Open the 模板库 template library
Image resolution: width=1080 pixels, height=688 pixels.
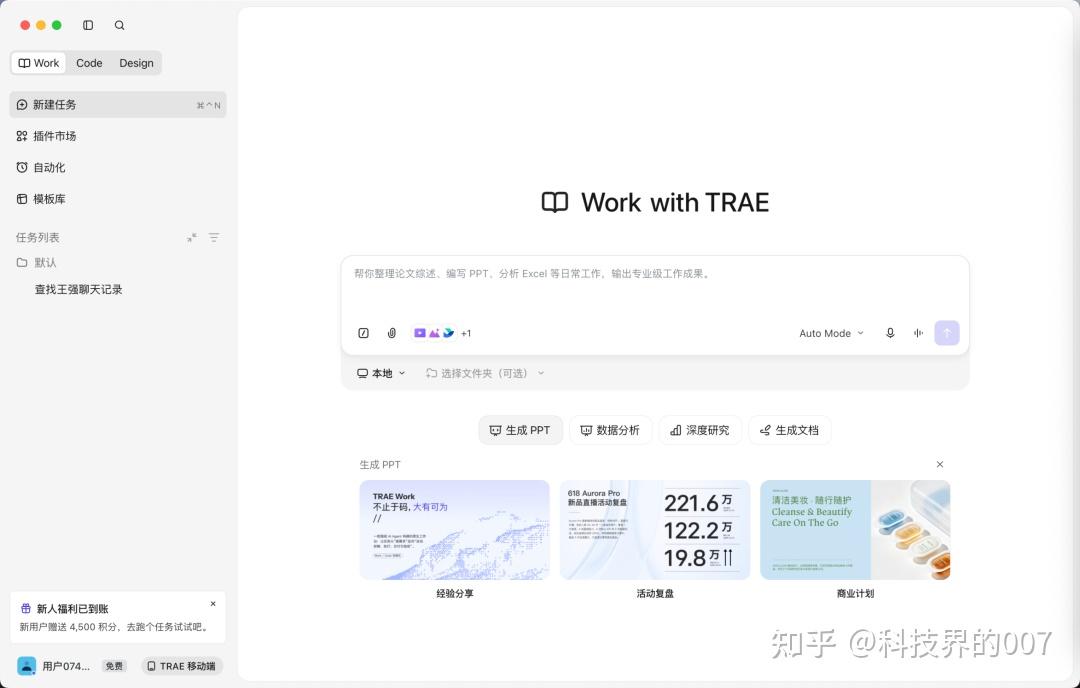[118, 199]
